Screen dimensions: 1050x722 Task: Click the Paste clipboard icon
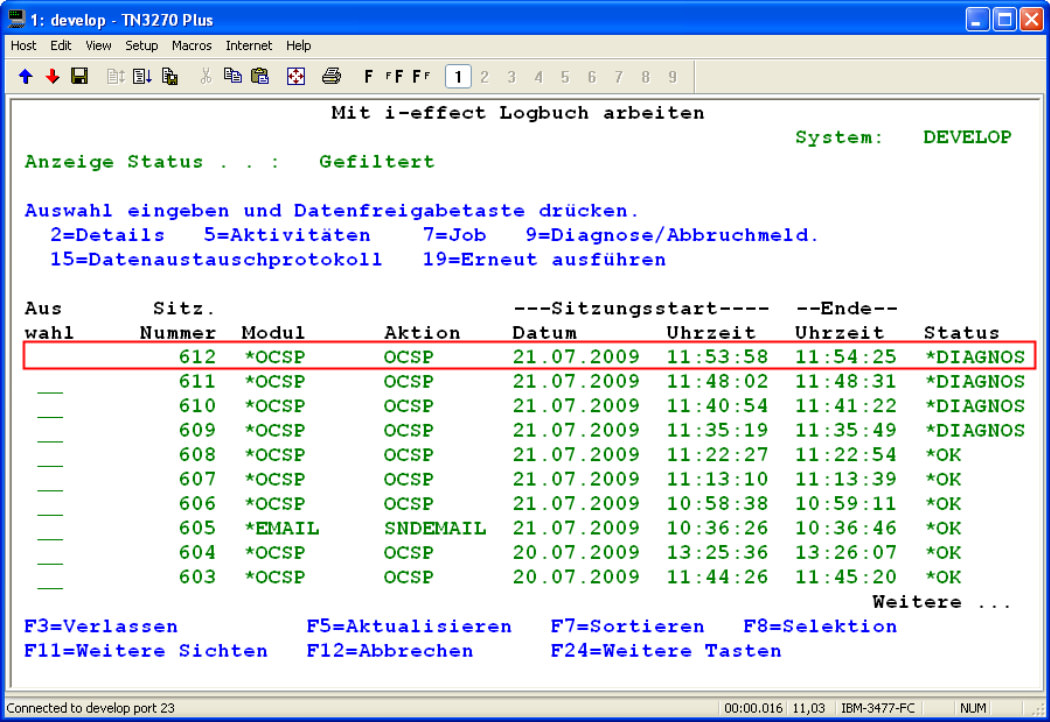pyautogui.click(x=260, y=76)
